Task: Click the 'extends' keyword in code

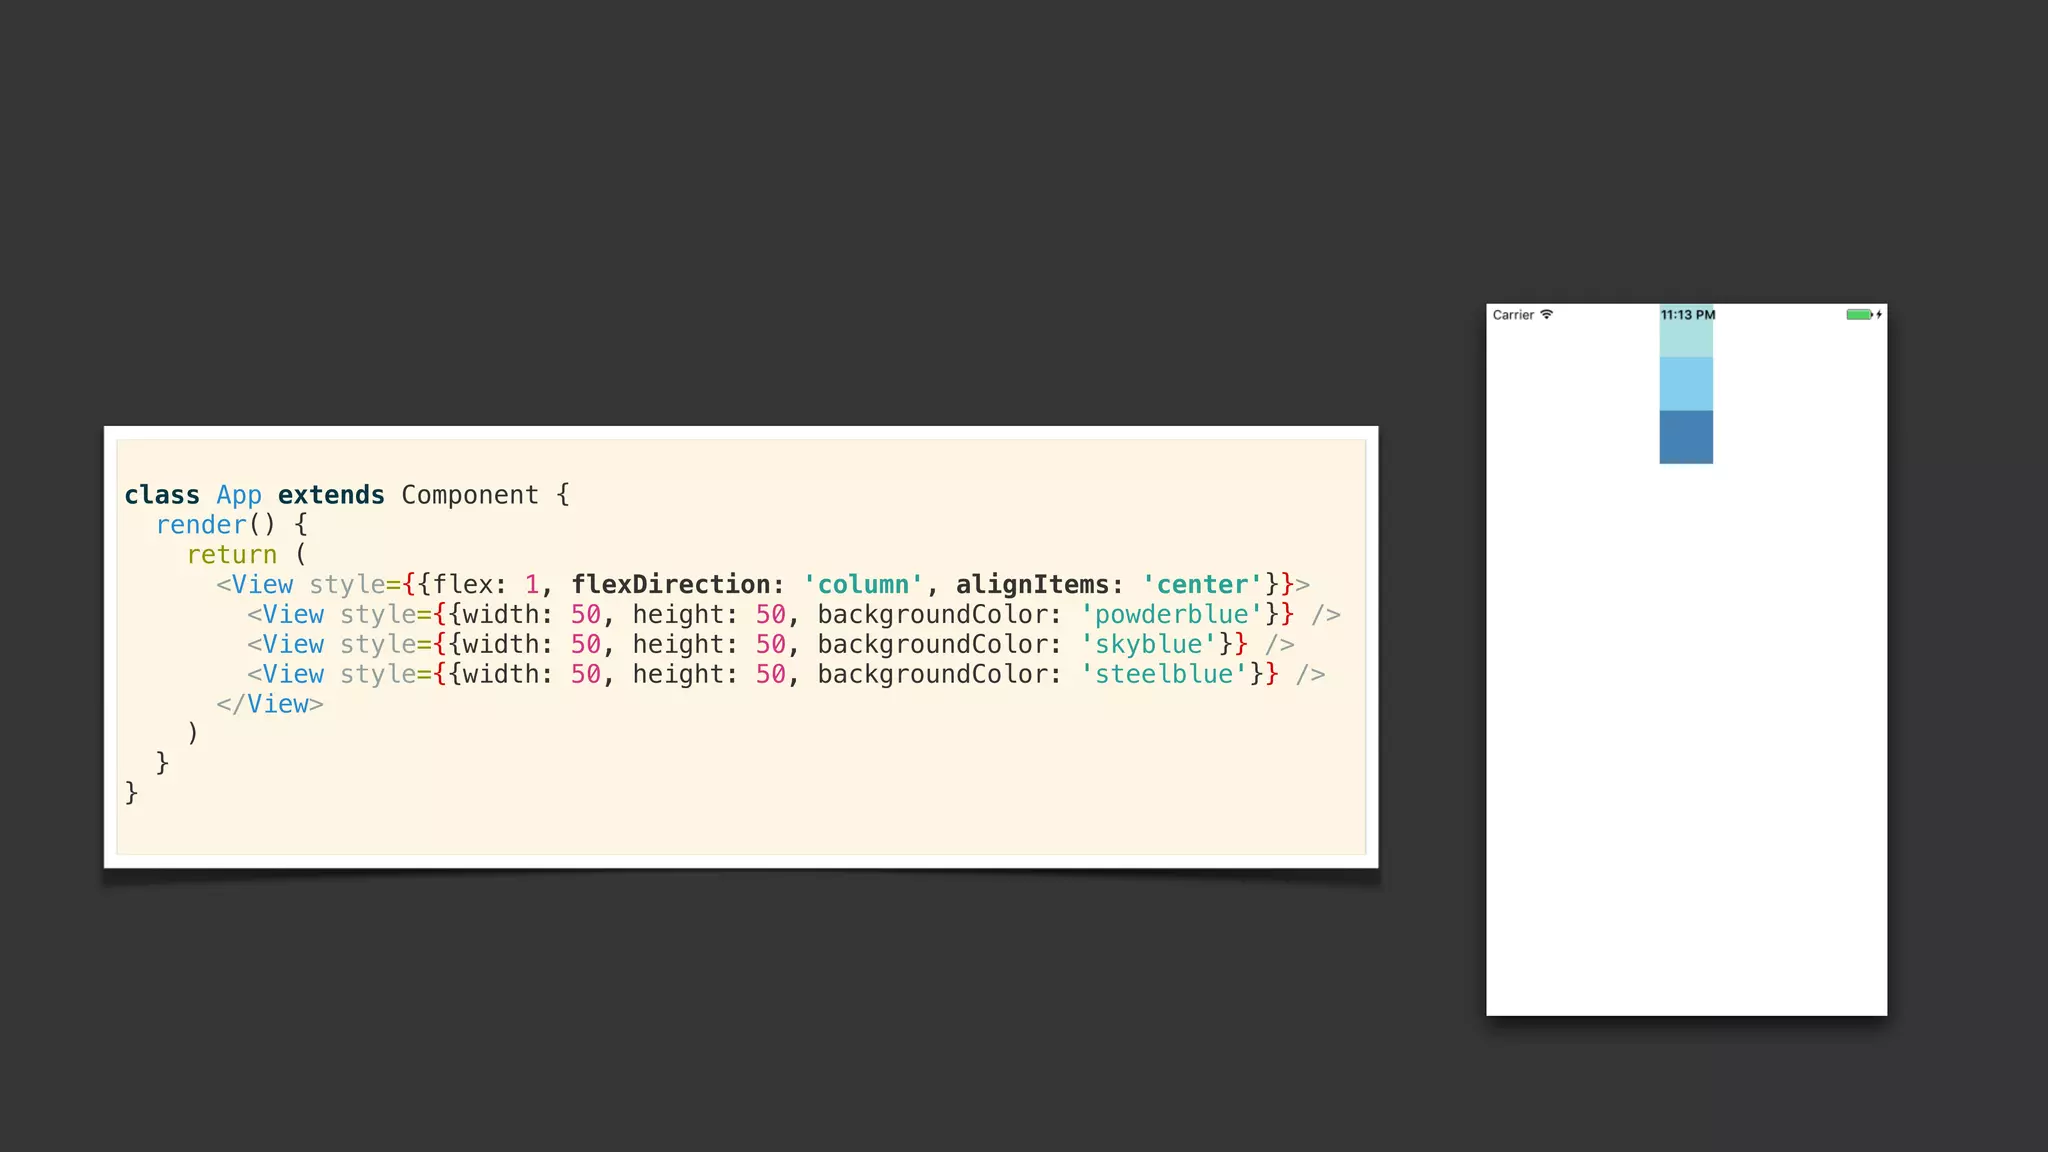Action: coord(331,495)
